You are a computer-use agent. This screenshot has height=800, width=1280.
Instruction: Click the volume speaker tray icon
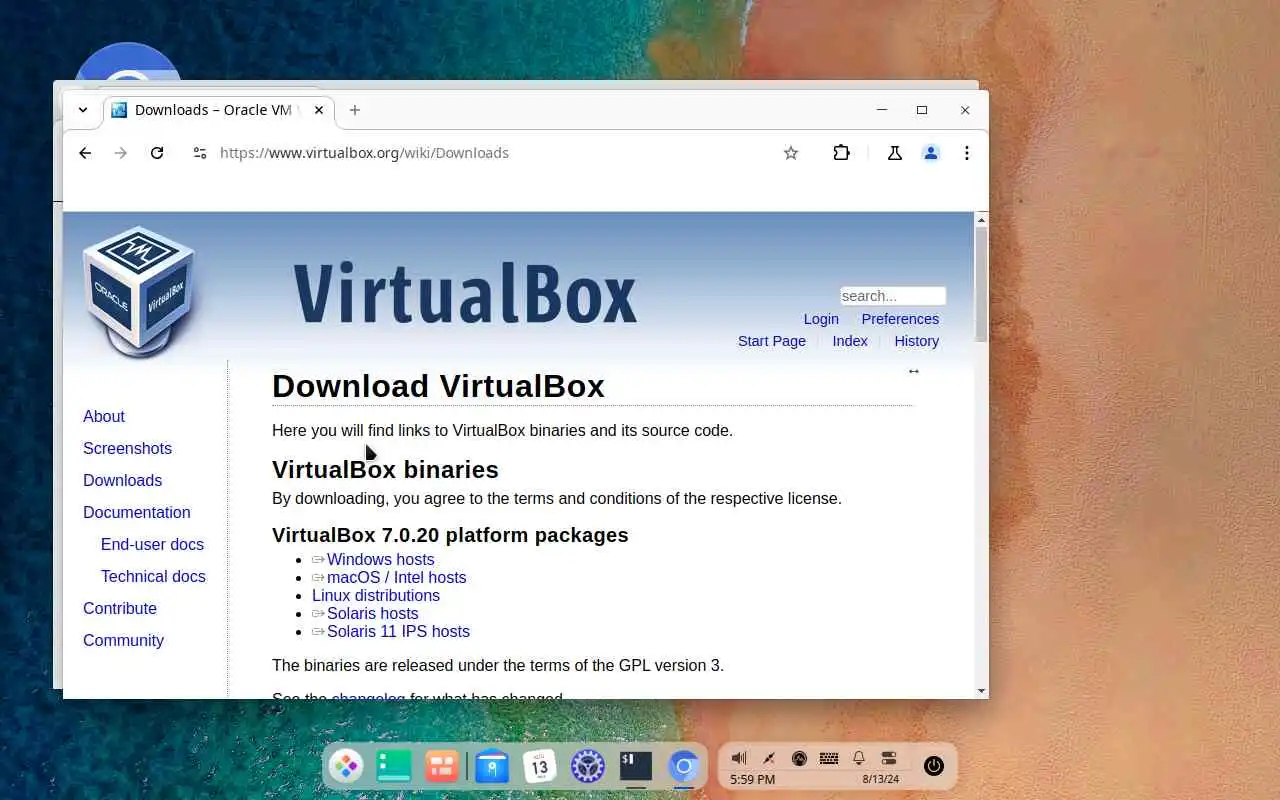(x=739, y=758)
